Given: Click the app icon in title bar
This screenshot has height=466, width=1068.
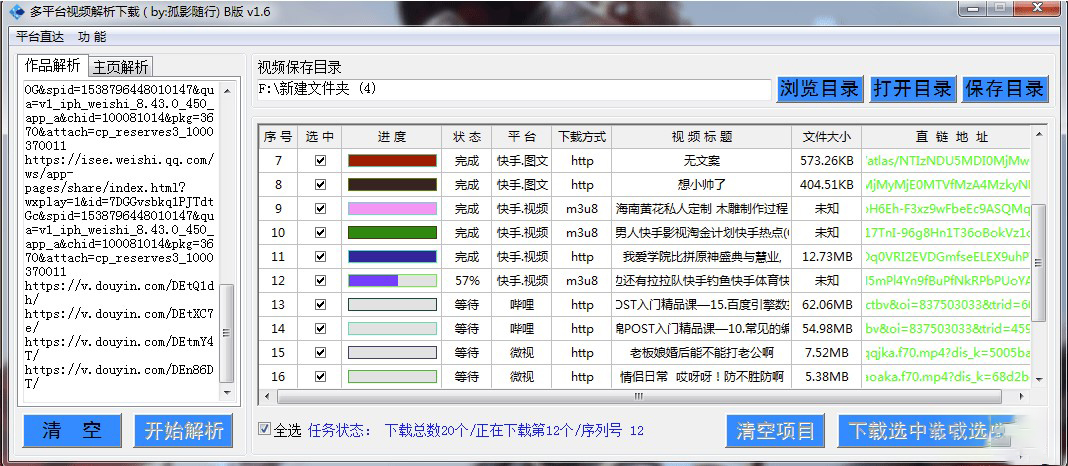Looking at the screenshot, I should 16,11.
